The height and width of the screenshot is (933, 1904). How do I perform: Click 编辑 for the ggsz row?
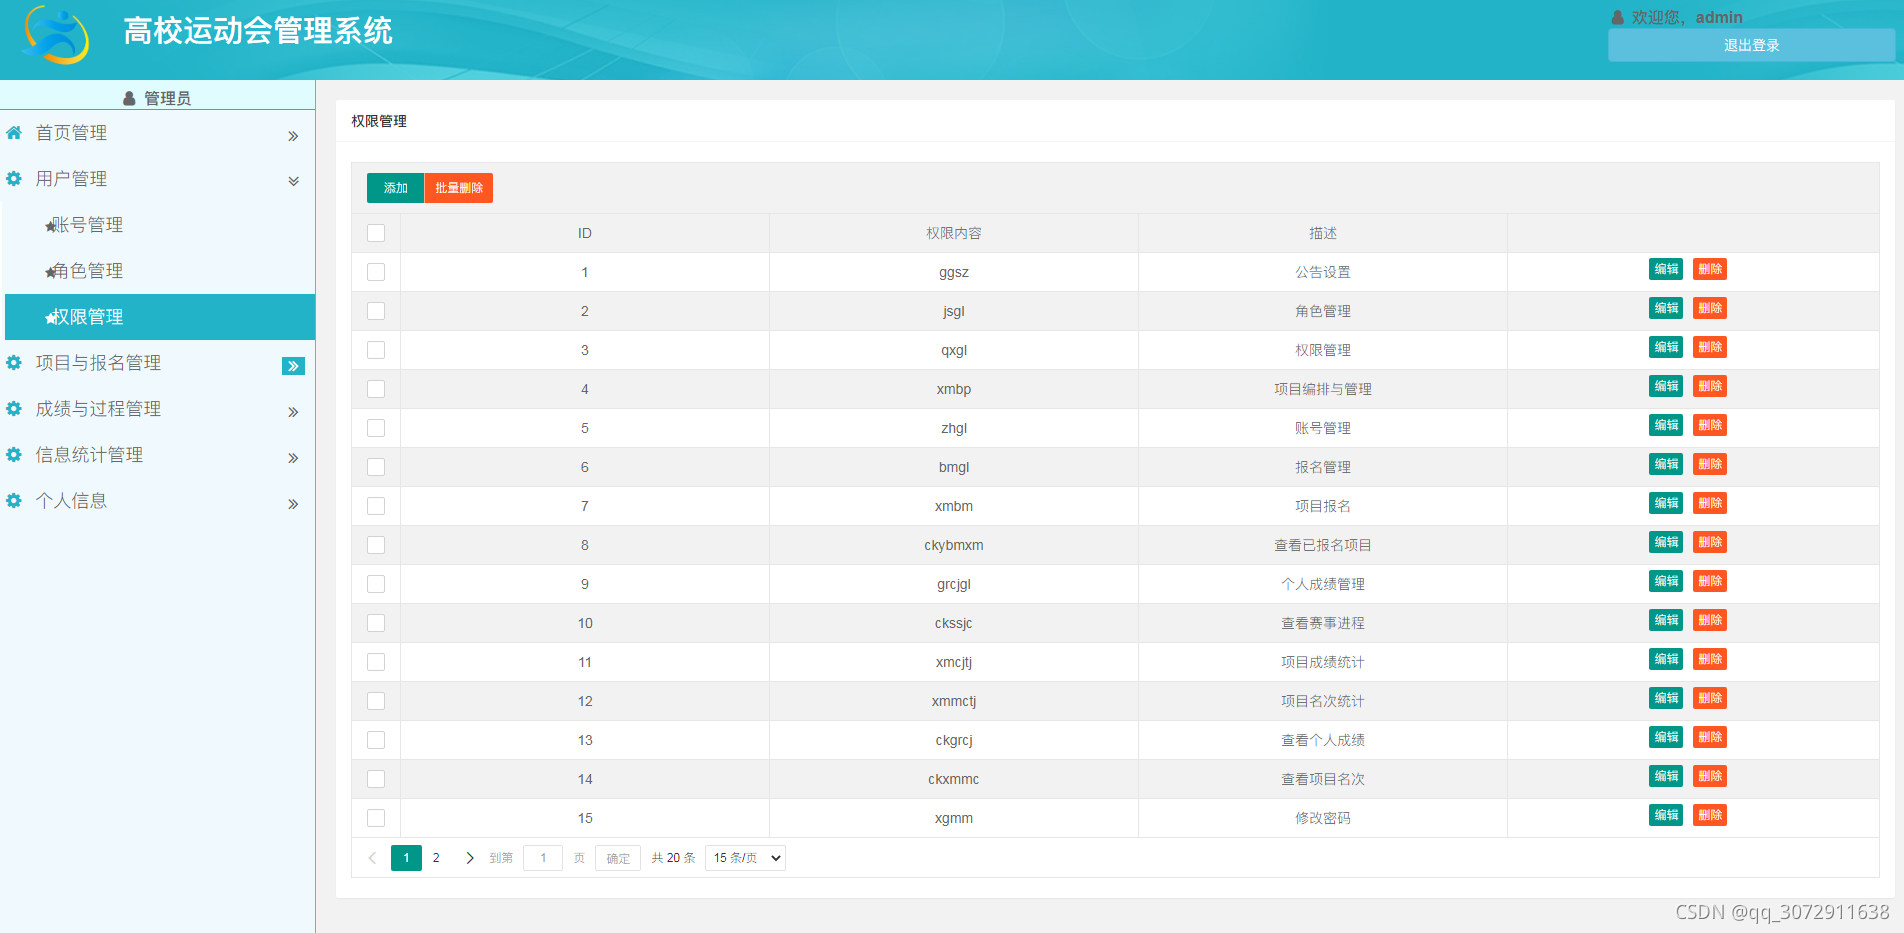coord(1666,269)
